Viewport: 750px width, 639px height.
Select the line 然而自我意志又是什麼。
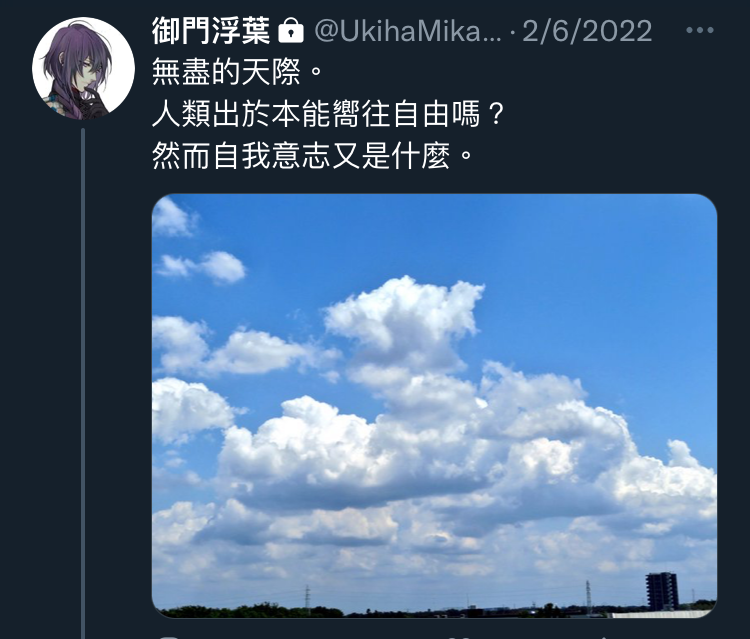click(312, 156)
